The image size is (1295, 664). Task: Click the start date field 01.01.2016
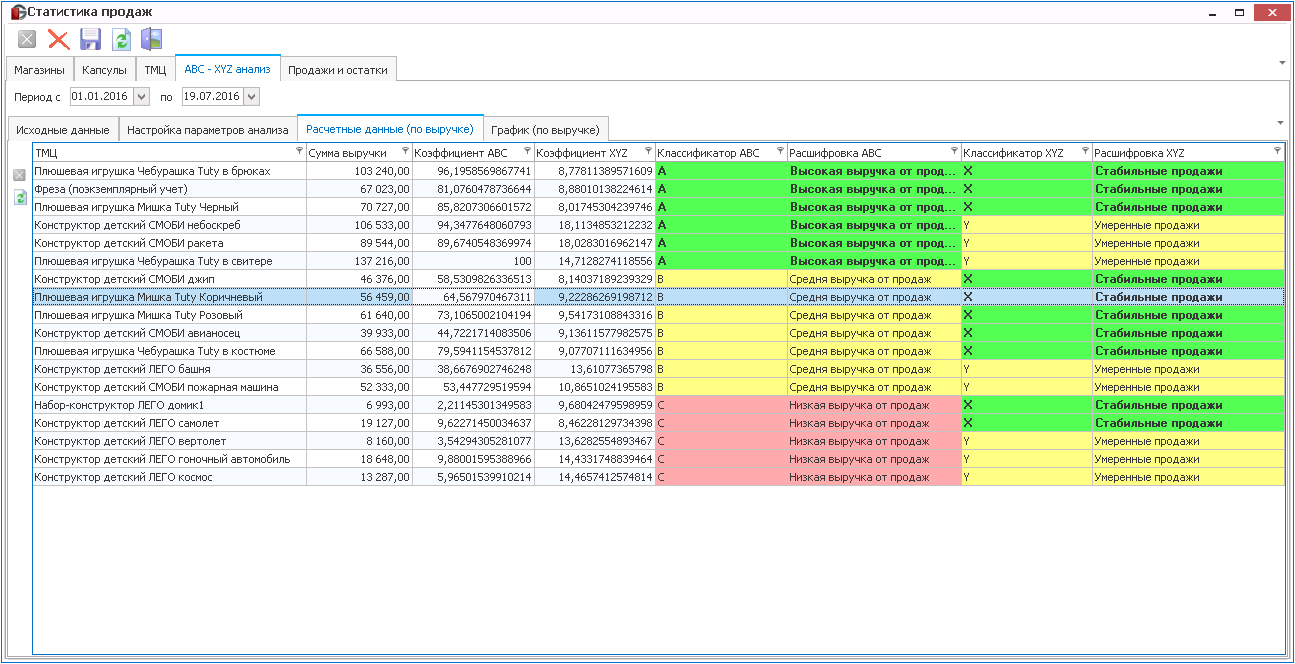(x=101, y=97)
